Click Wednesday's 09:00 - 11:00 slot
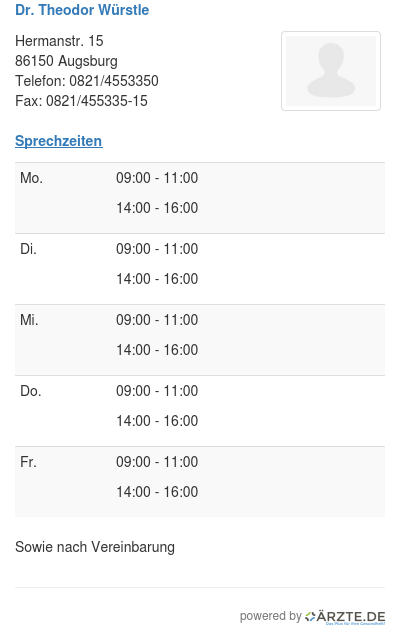Image resolution: width=400 pixels, height=637 pixels. coord(157,320)
